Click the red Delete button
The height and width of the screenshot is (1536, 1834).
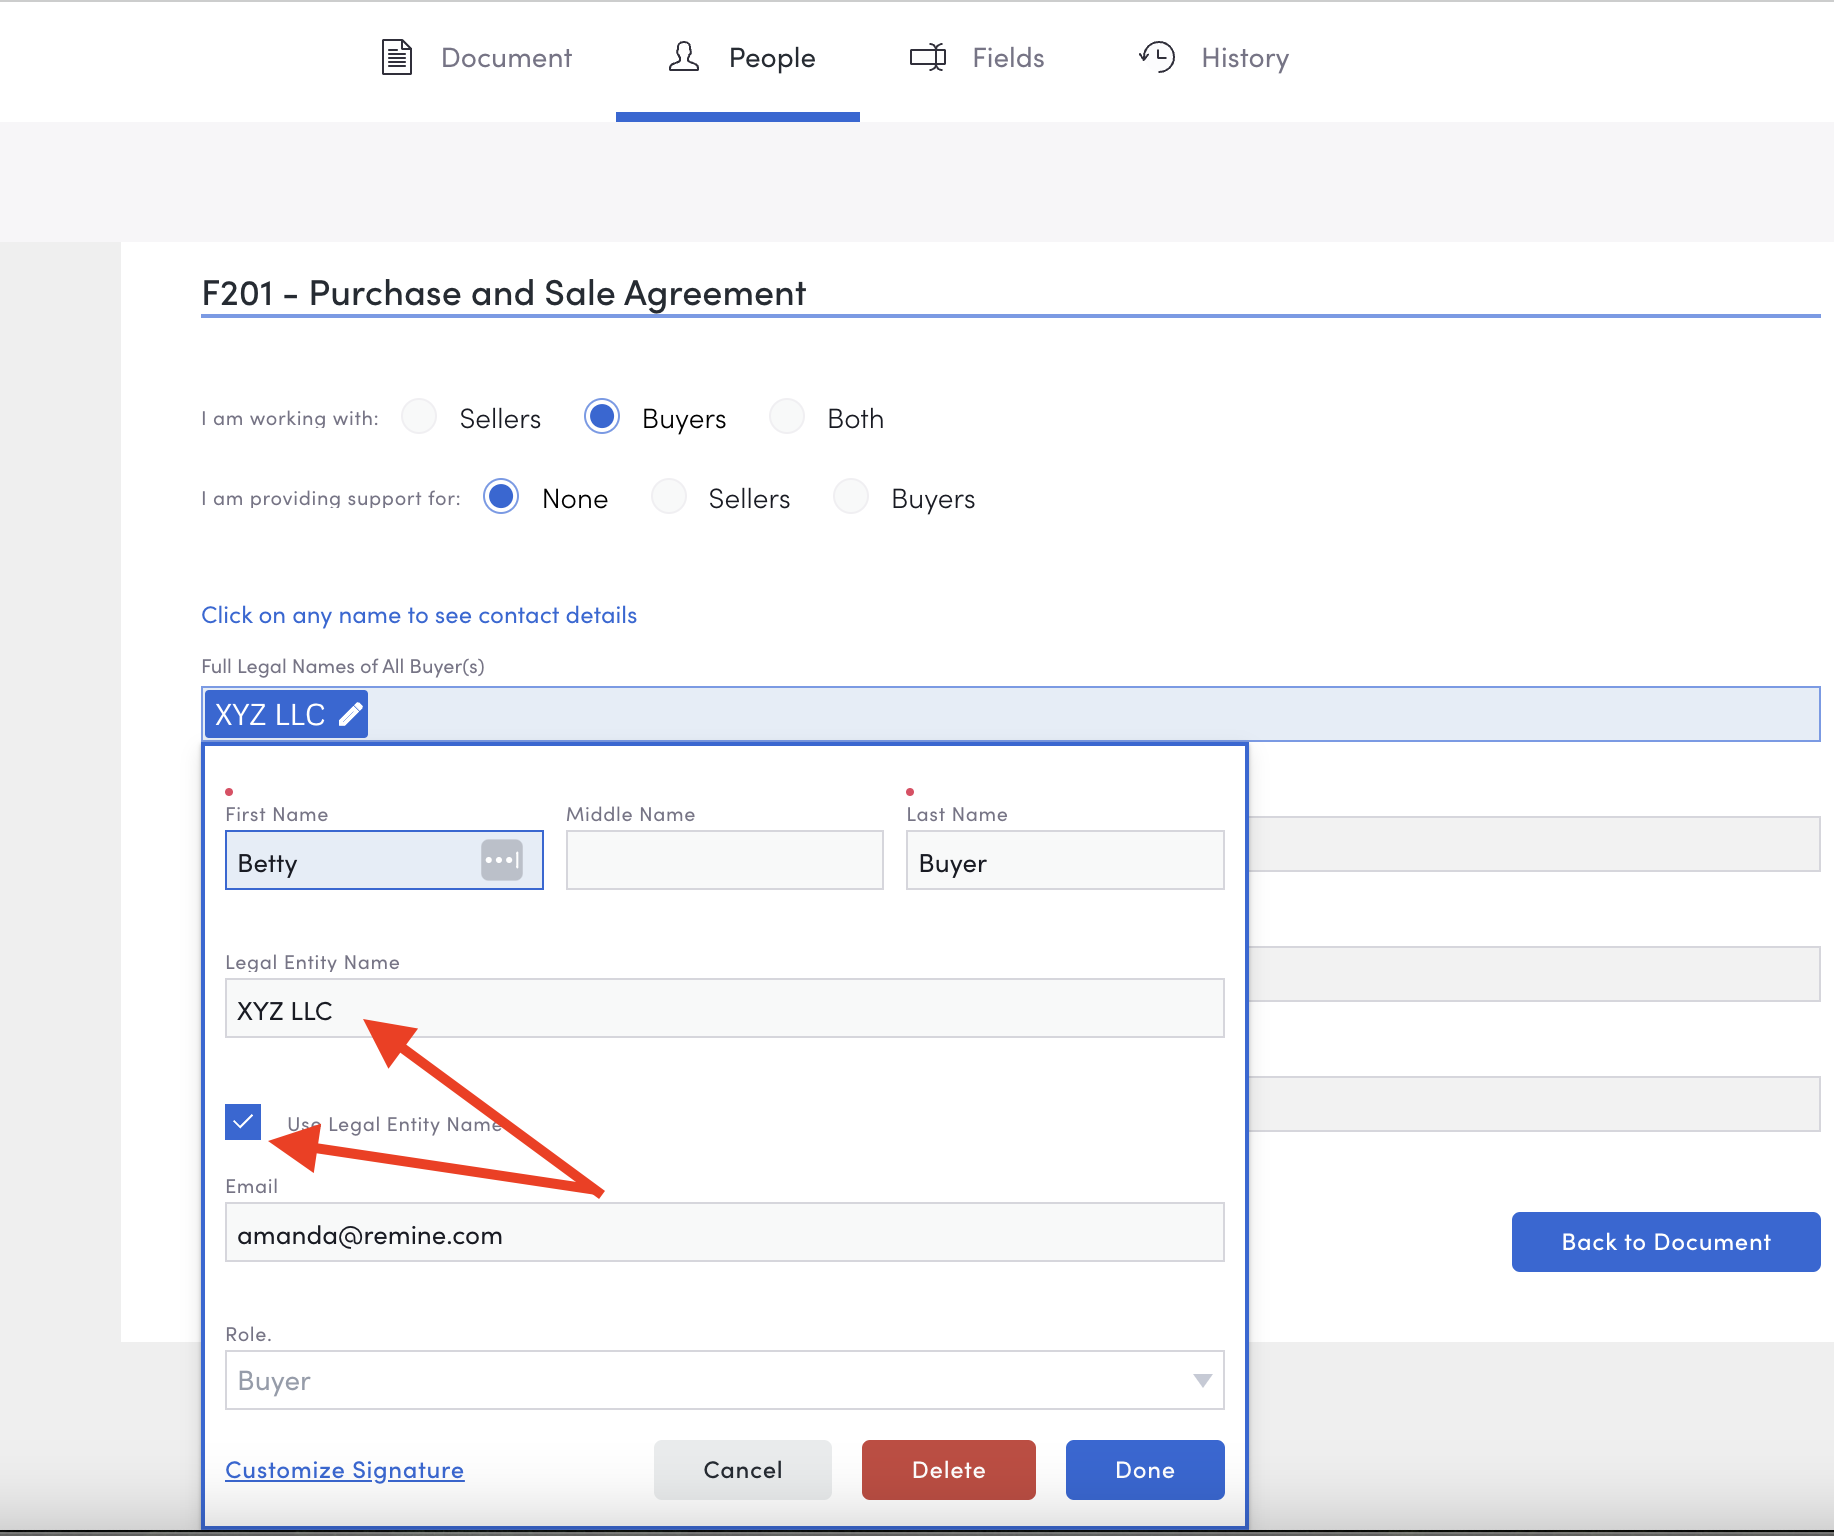949,1470
